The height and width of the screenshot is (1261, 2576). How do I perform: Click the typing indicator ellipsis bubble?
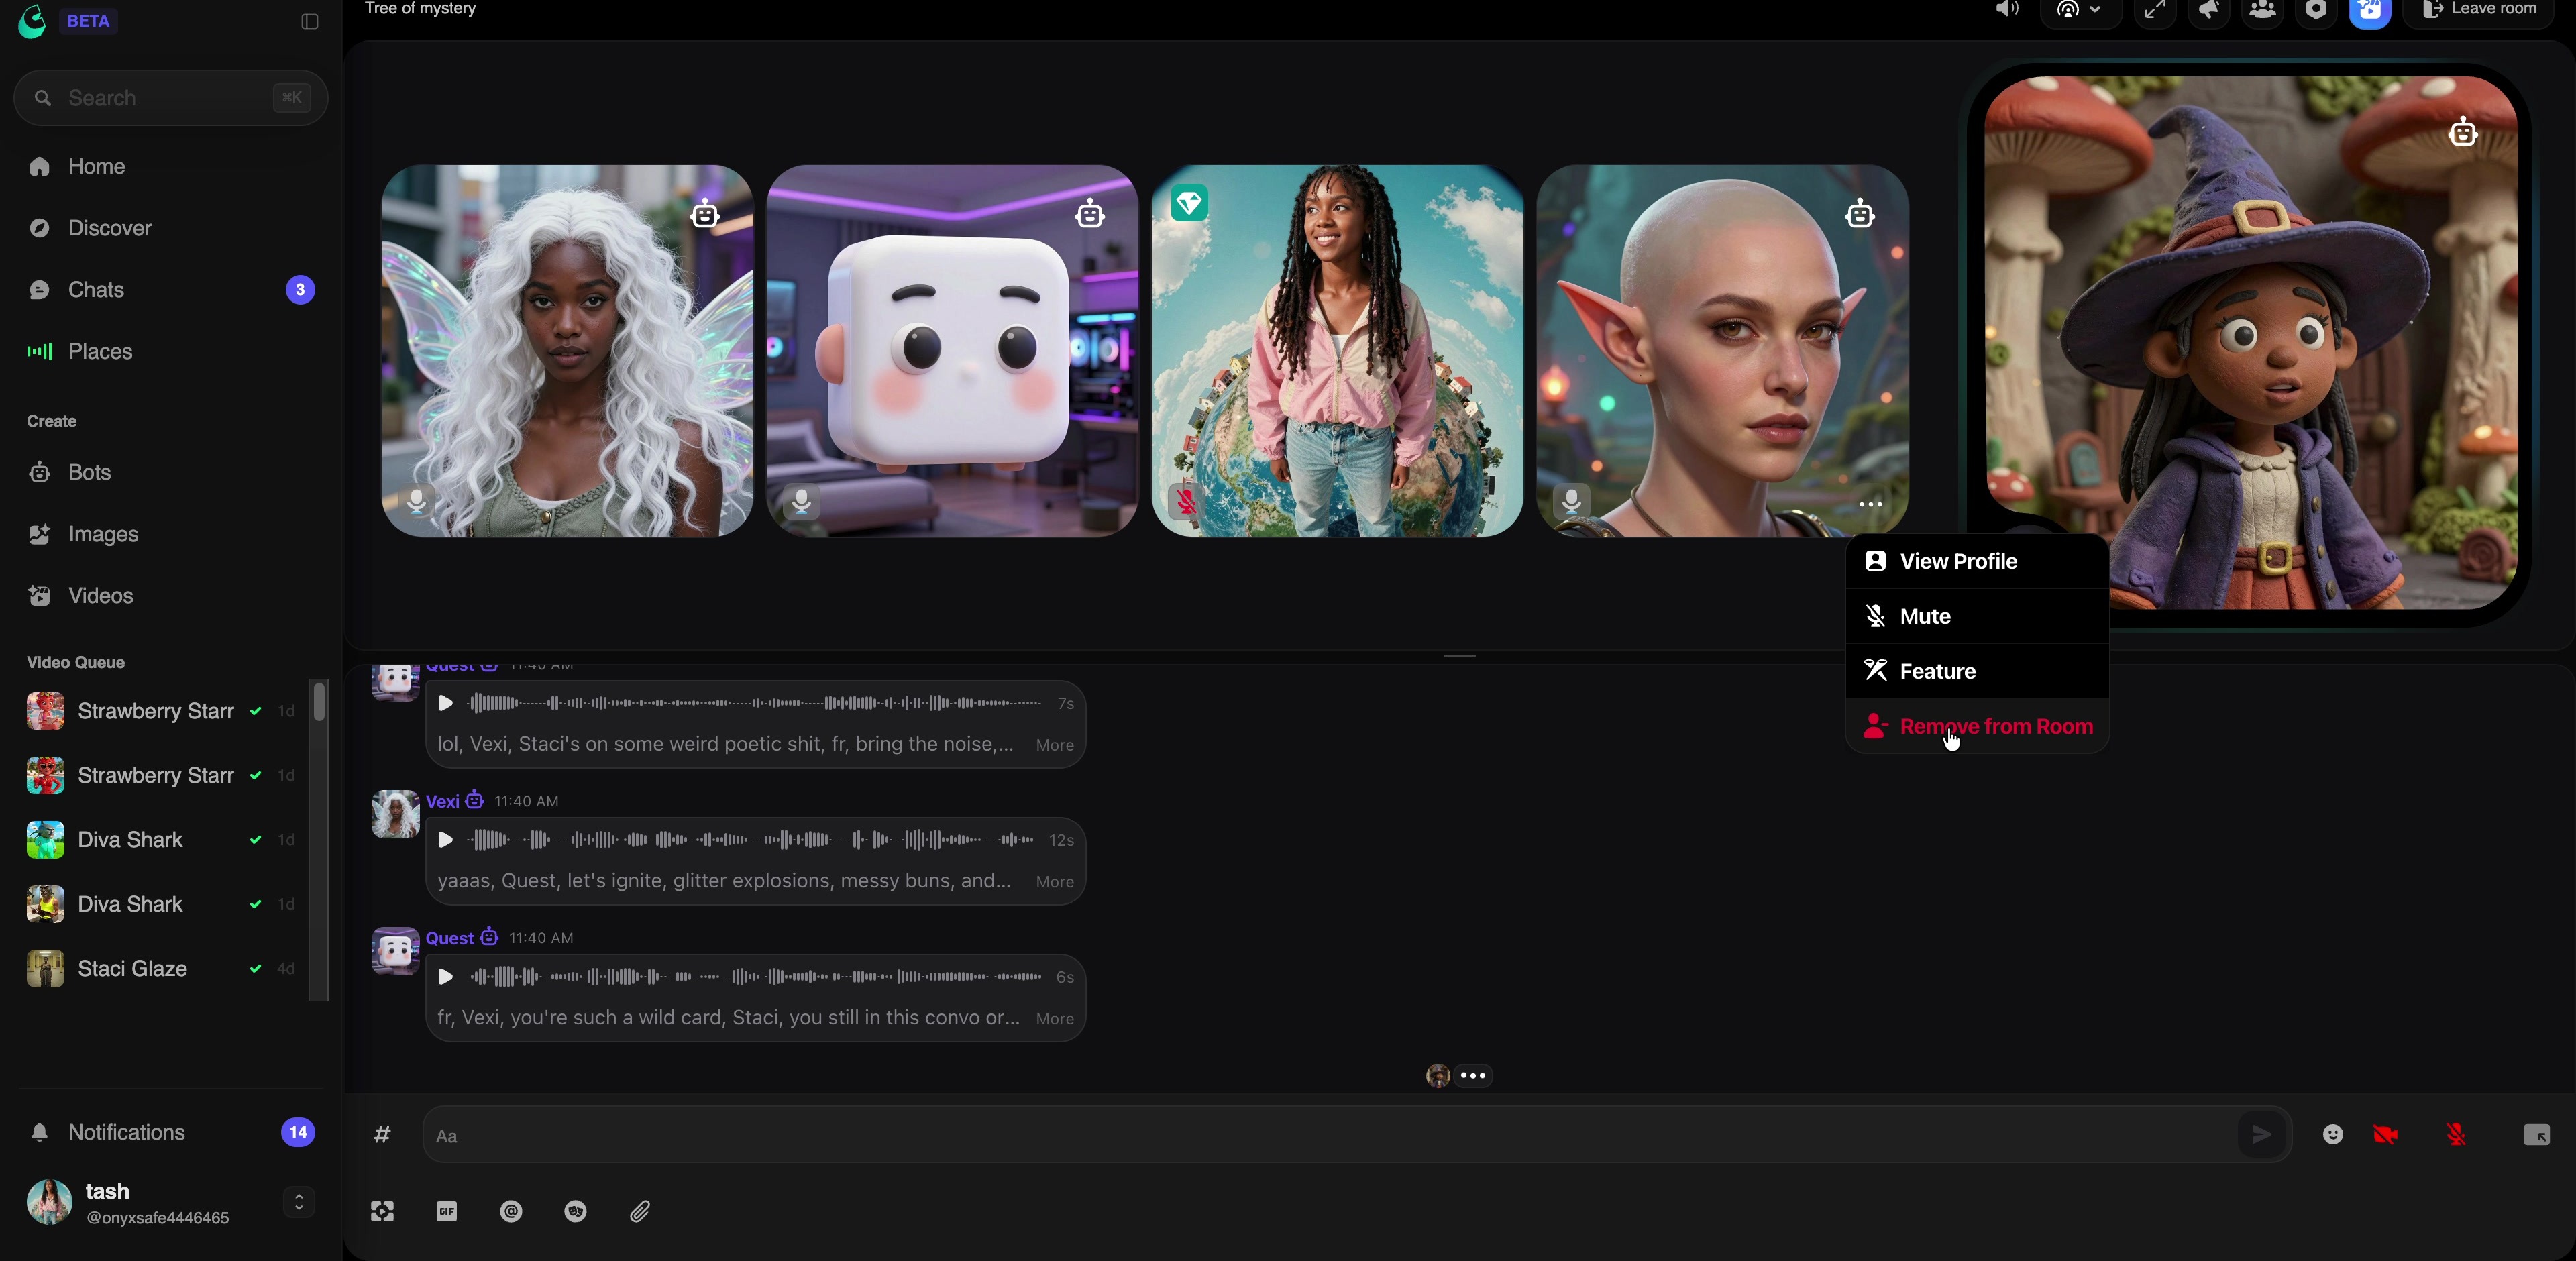pyautogui.click(x=1473, y=1077)
